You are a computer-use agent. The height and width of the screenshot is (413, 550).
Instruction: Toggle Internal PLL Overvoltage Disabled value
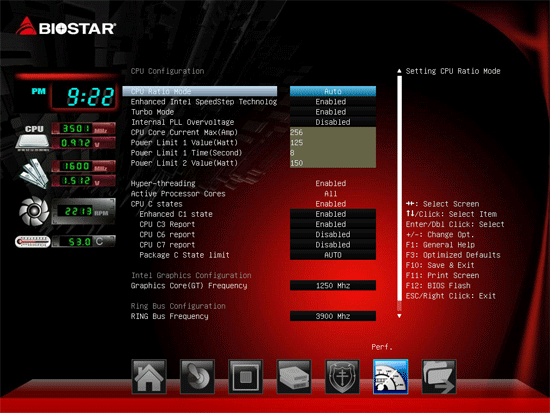tap(333, 122)
